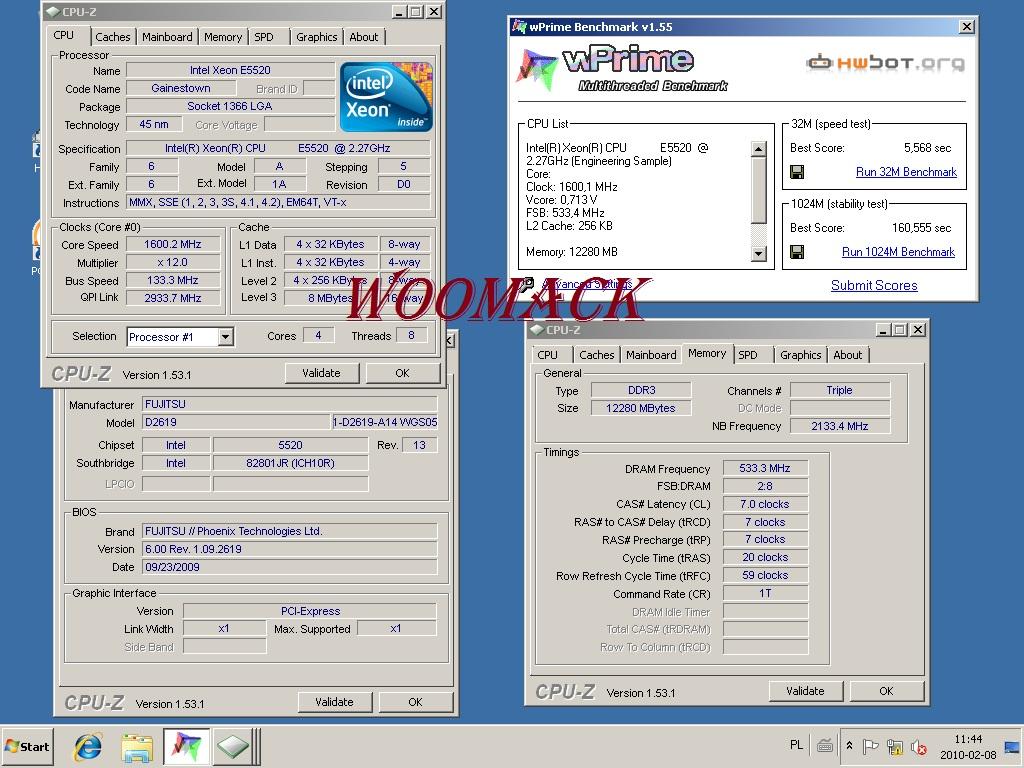Click Validate in the Memory CPU-Z window
The width and height of the screenshot is (1024, 768).
point(805,691)
